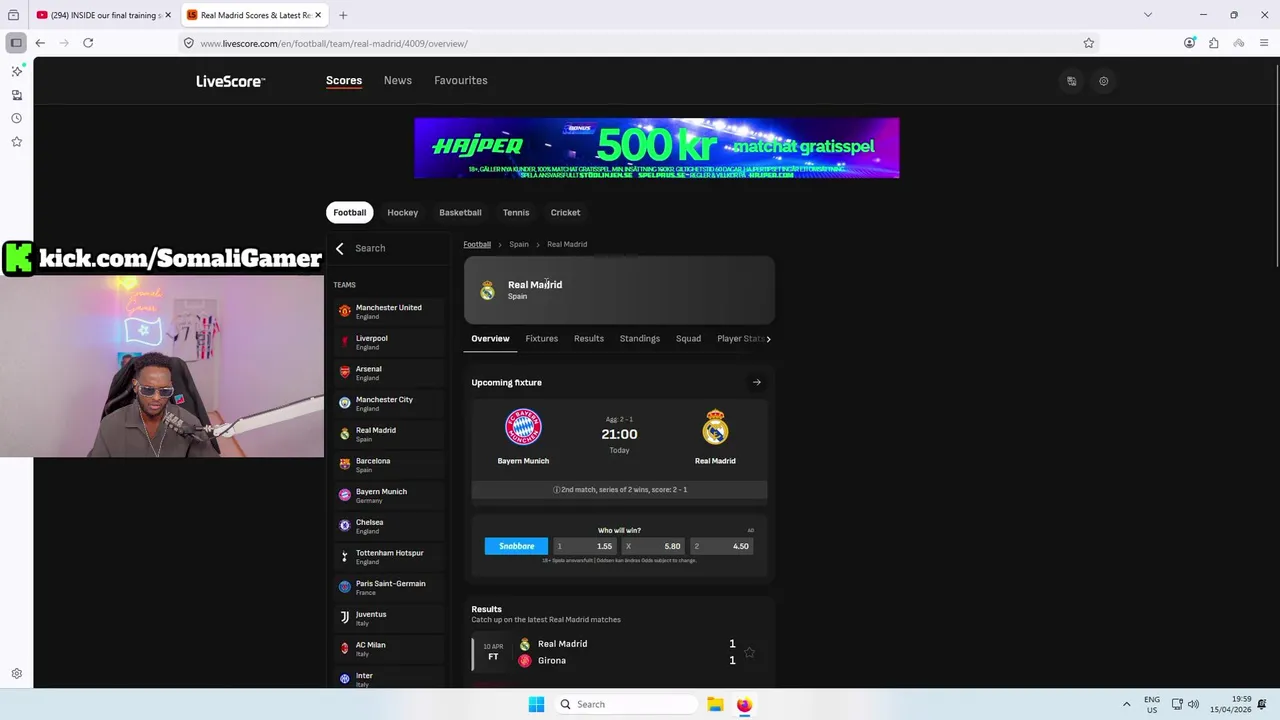Bookmark this page with the star icon
This screenshot has height=720, width=1280.
click(1089, 43)
